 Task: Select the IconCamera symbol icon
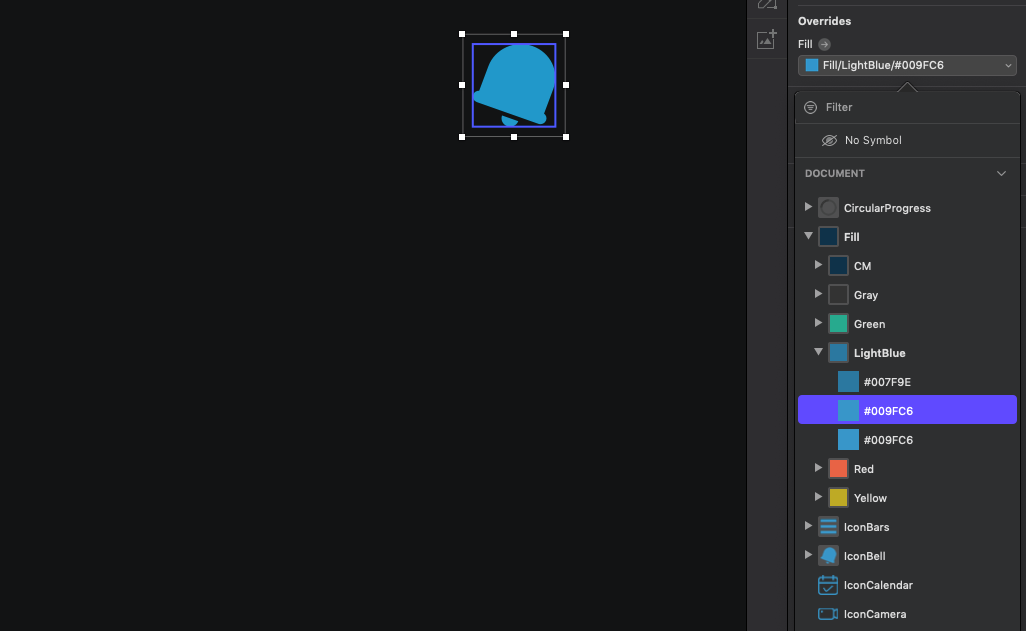click(828, 614)
